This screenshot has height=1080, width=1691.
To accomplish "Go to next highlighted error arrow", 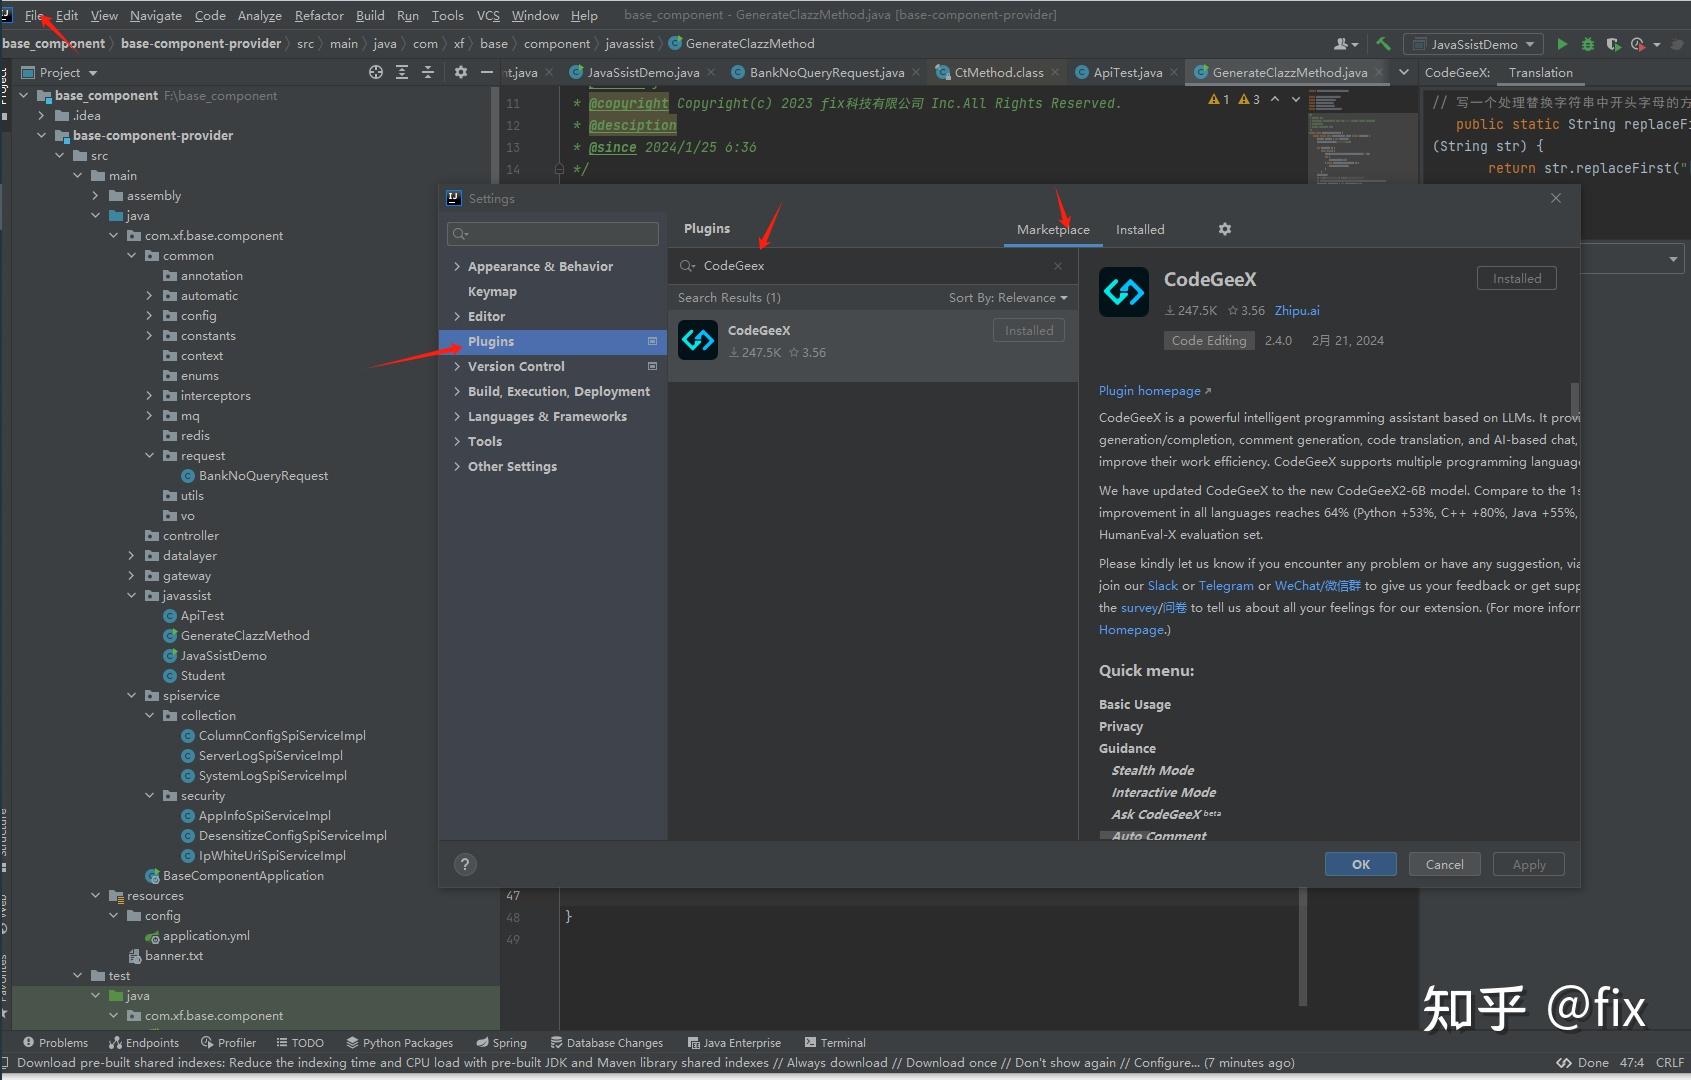I will tap(1296, 99).
